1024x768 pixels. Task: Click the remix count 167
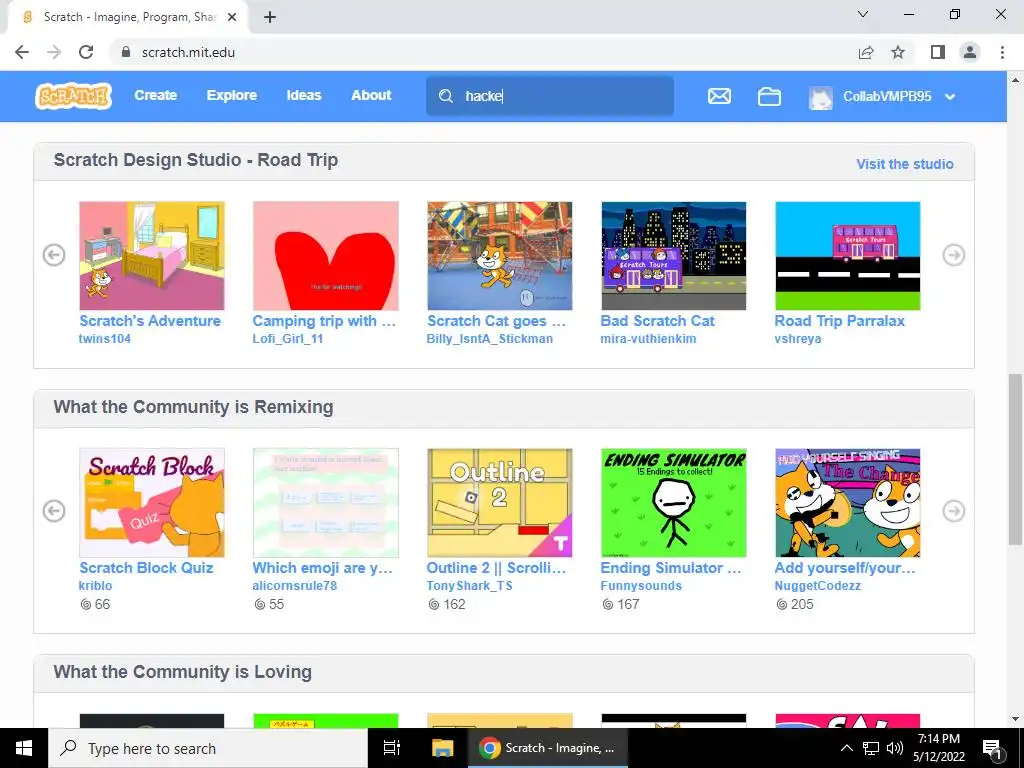click(620, 604)
